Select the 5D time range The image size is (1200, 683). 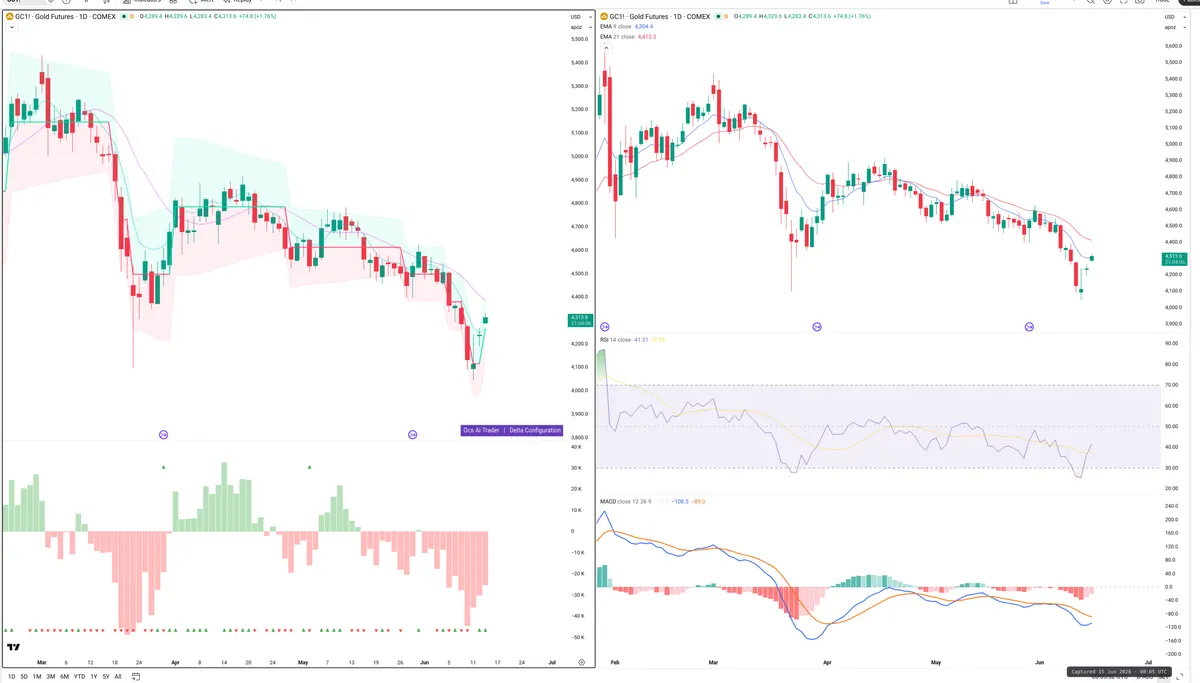coord(24,677)
